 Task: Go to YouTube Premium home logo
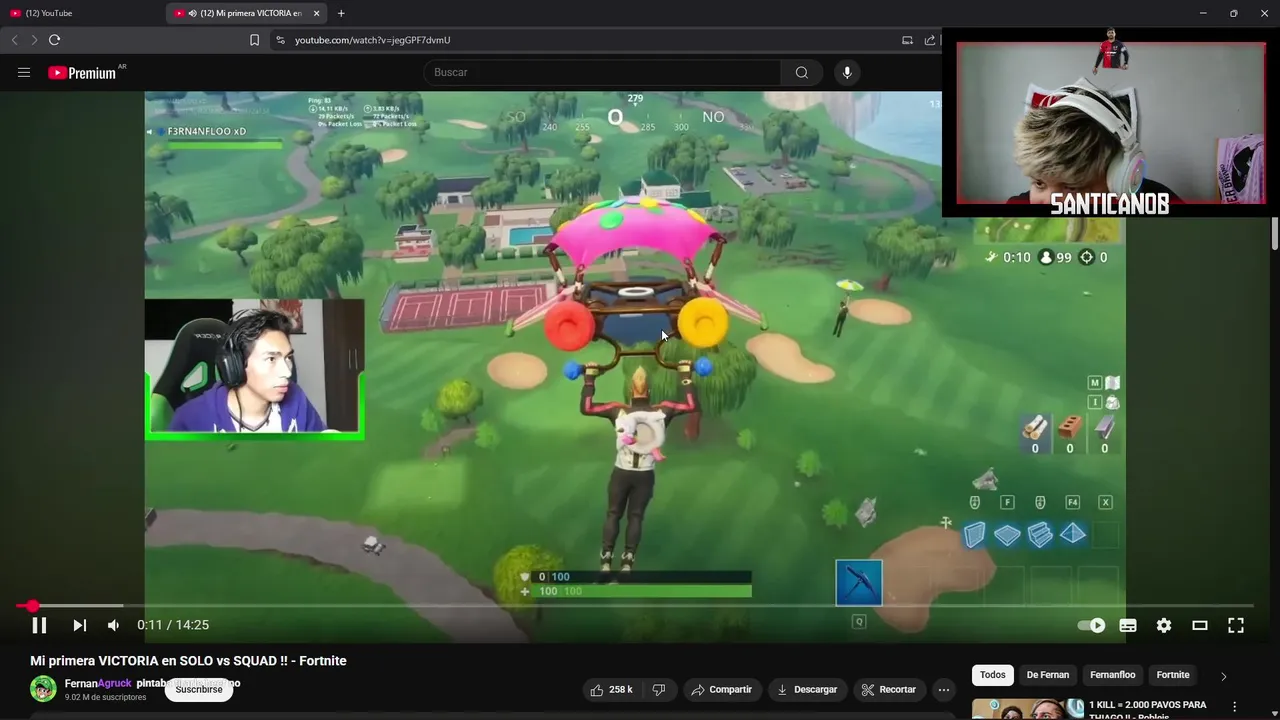pyautogui.click(x=83, y=73)
